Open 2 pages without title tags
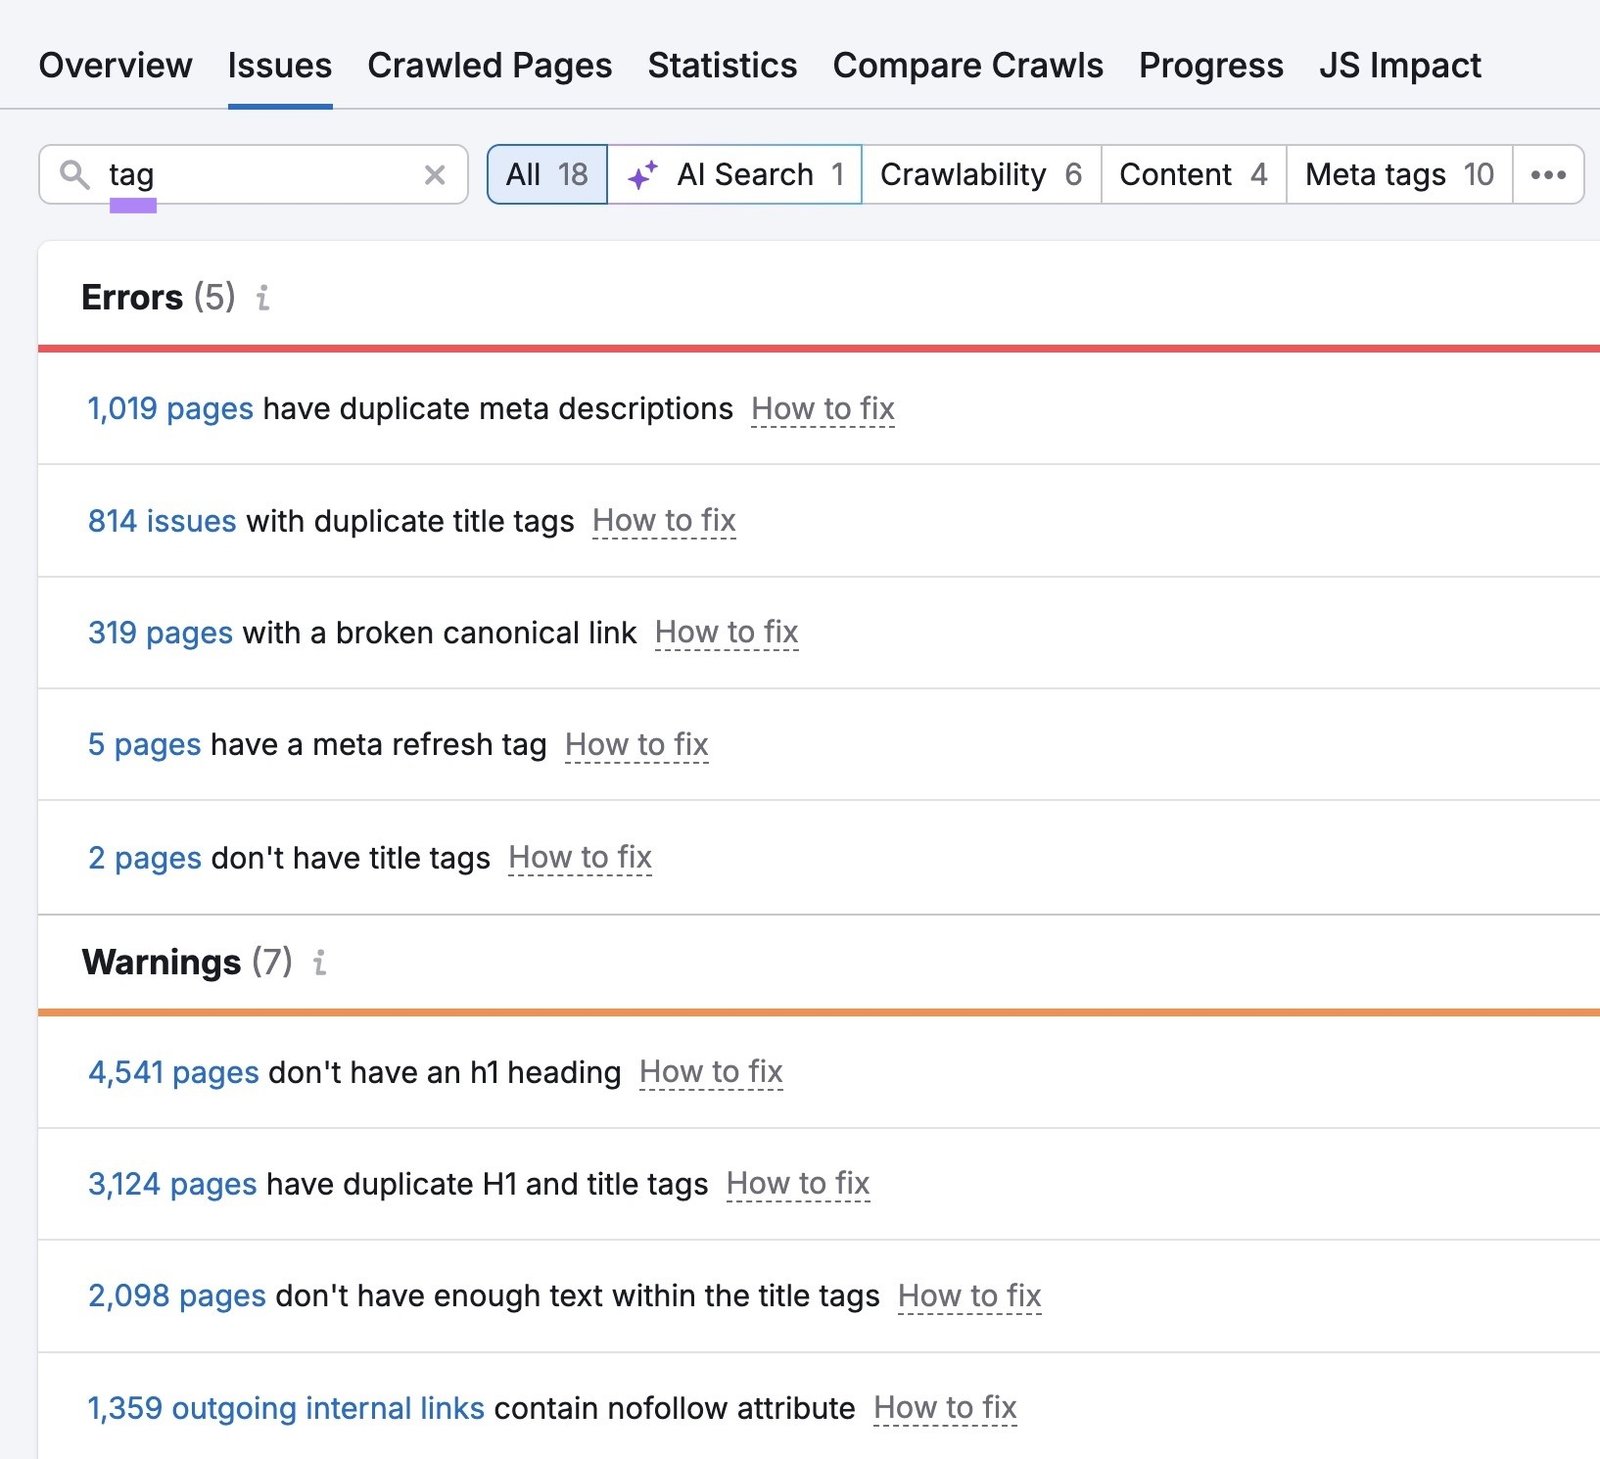The image size is (1600, 1459). (145, 858)
